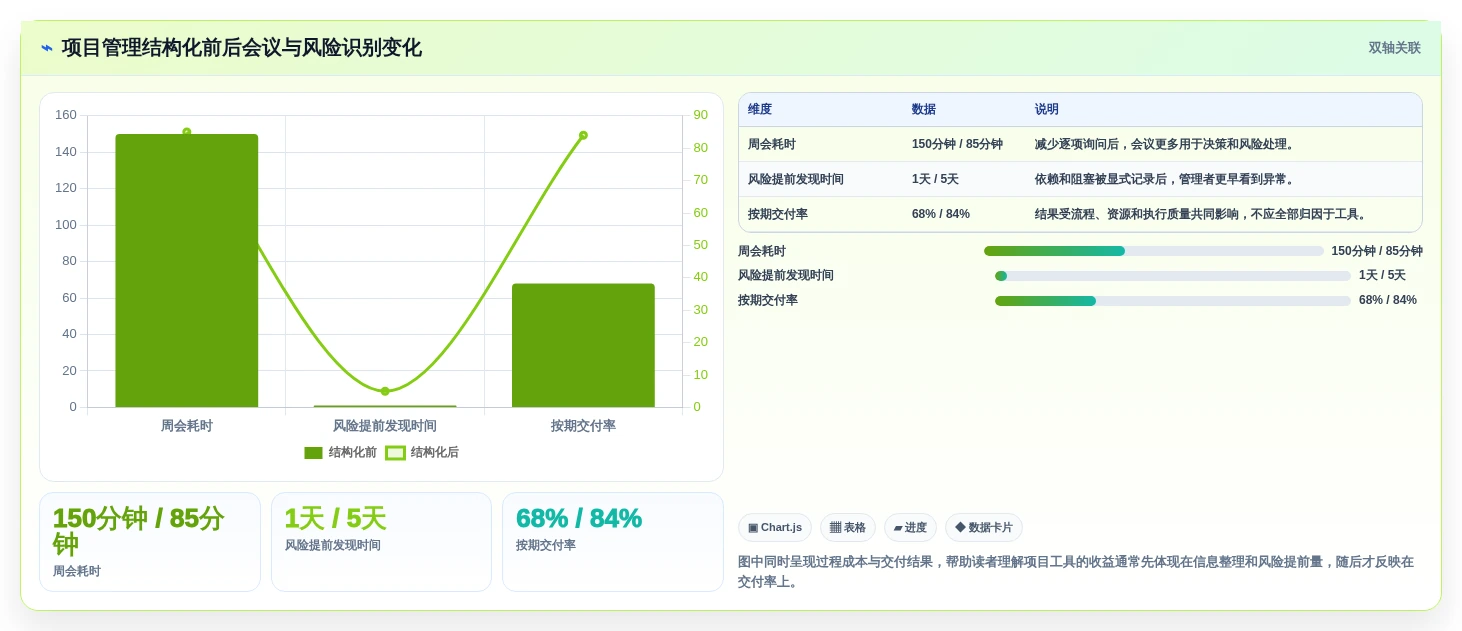Viewport: 1462px width, 631px height.
Task: Click the 按期交付率 x-axis label
Action: pos(583,426)
